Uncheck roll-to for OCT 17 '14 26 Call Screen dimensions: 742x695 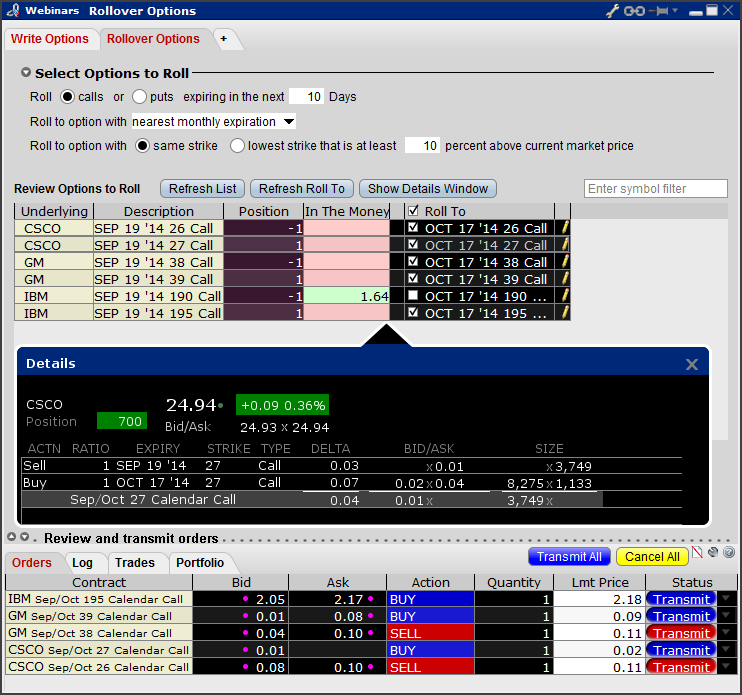[x=413, y=227]
